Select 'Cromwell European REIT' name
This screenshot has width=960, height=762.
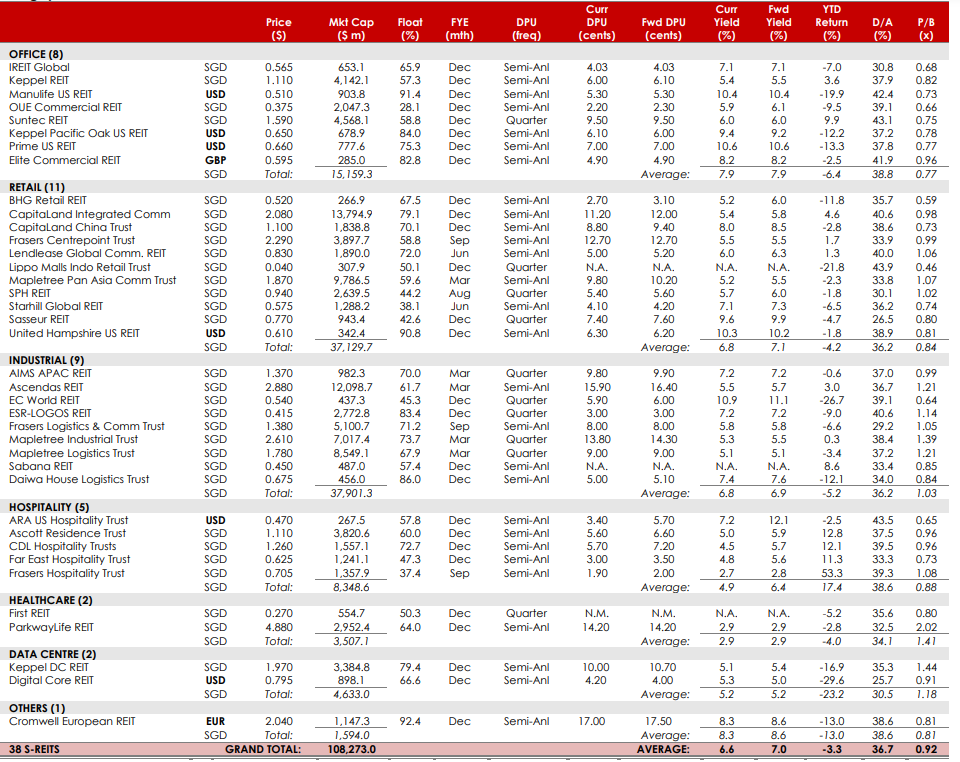pos(72,721)
